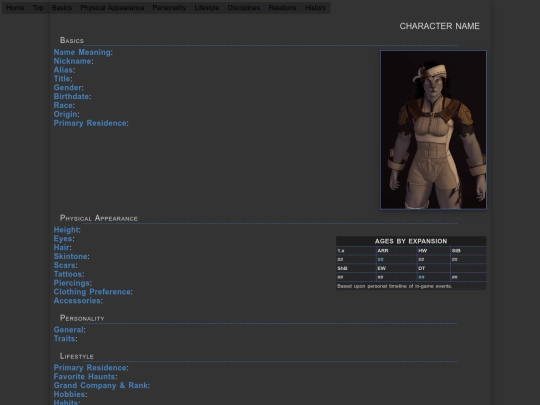Jump to Top via the navigation bar
The image size is (540, 405).
click(38, 8)
